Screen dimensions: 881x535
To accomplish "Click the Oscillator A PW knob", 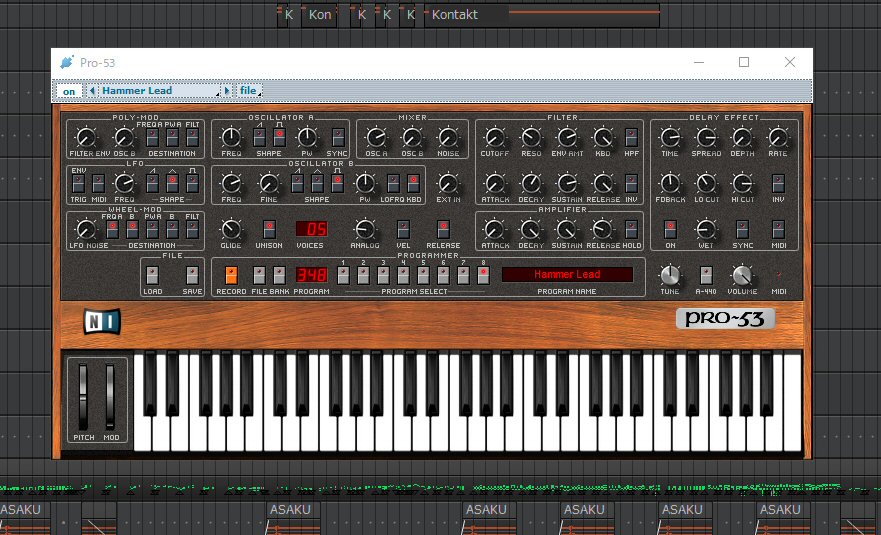I will (307, 138).
